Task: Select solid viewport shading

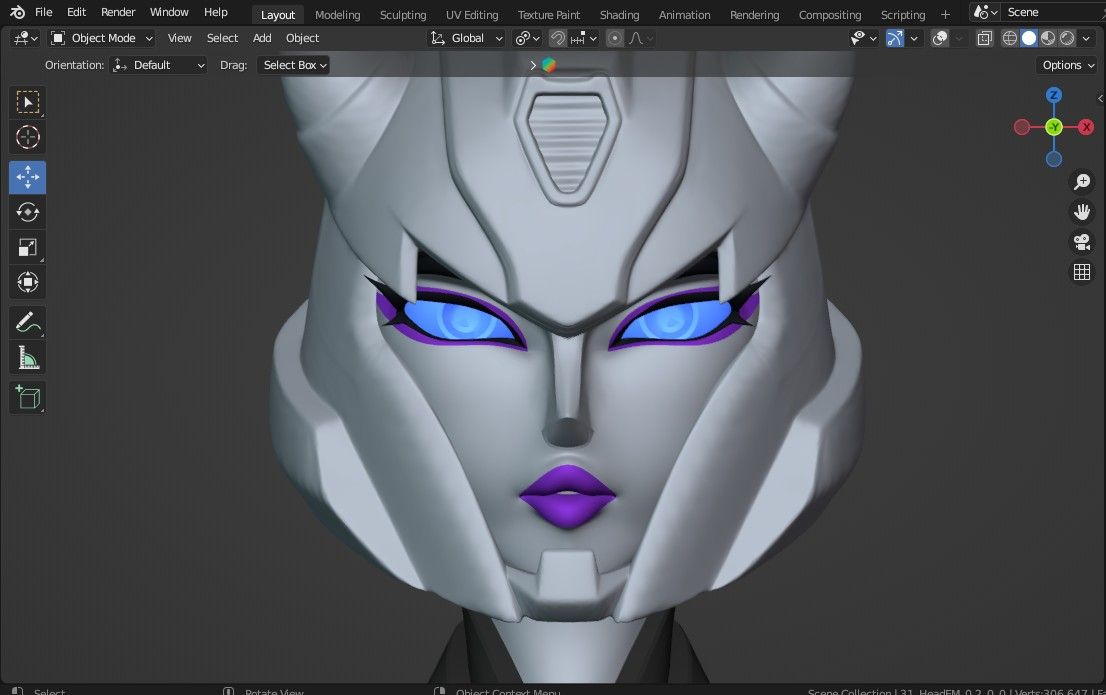Action: [x=1028, y=38]
